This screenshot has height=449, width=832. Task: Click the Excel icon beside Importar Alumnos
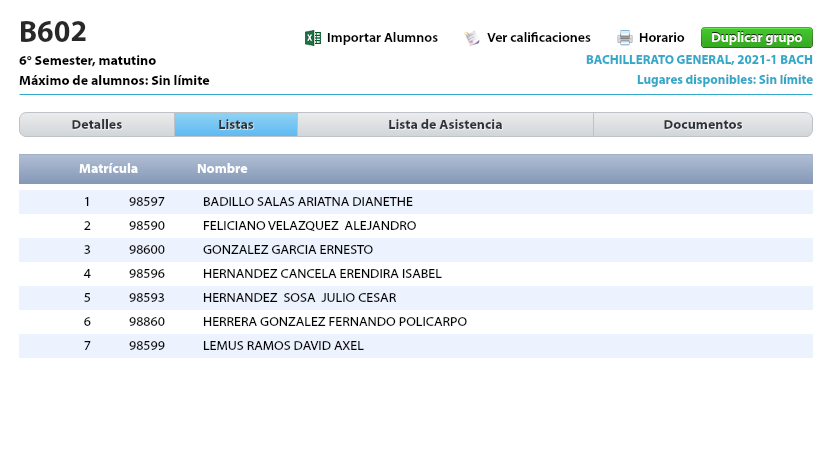point(312,38)
